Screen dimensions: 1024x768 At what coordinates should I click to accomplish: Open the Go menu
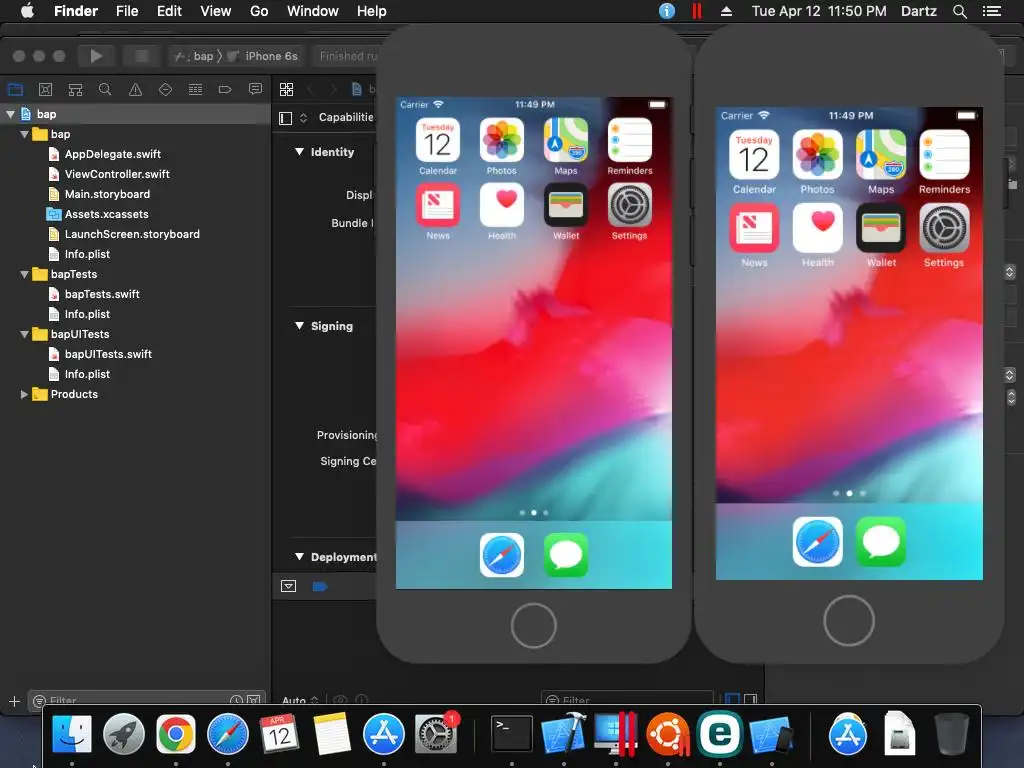pos(259,11)
